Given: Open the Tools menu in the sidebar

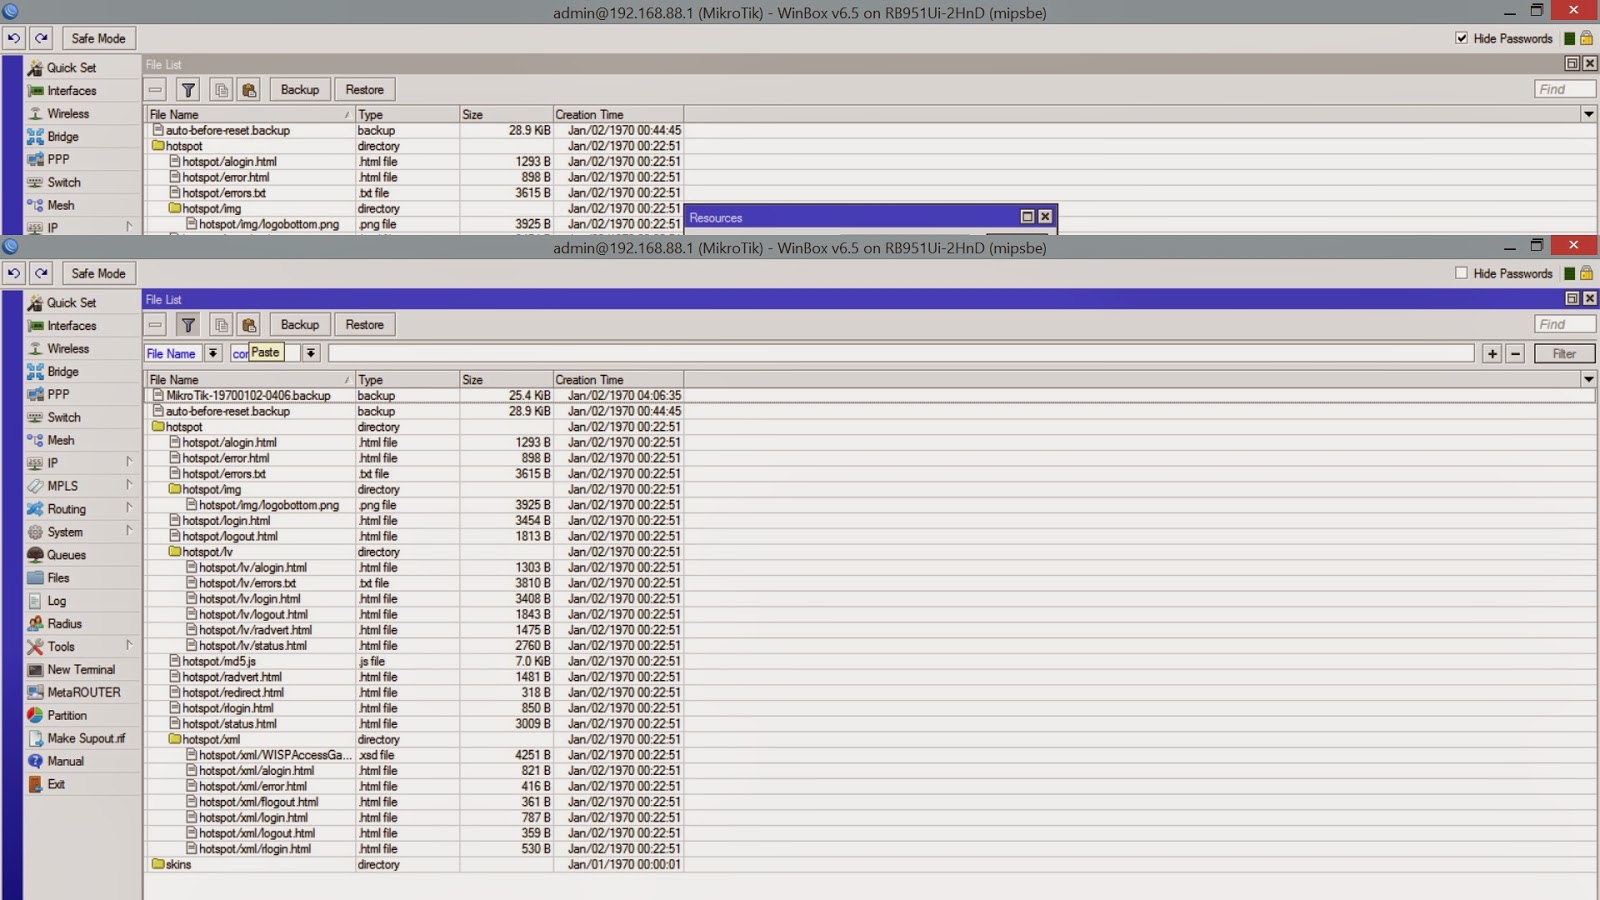Looking at the screenshot, I should 60,646.
